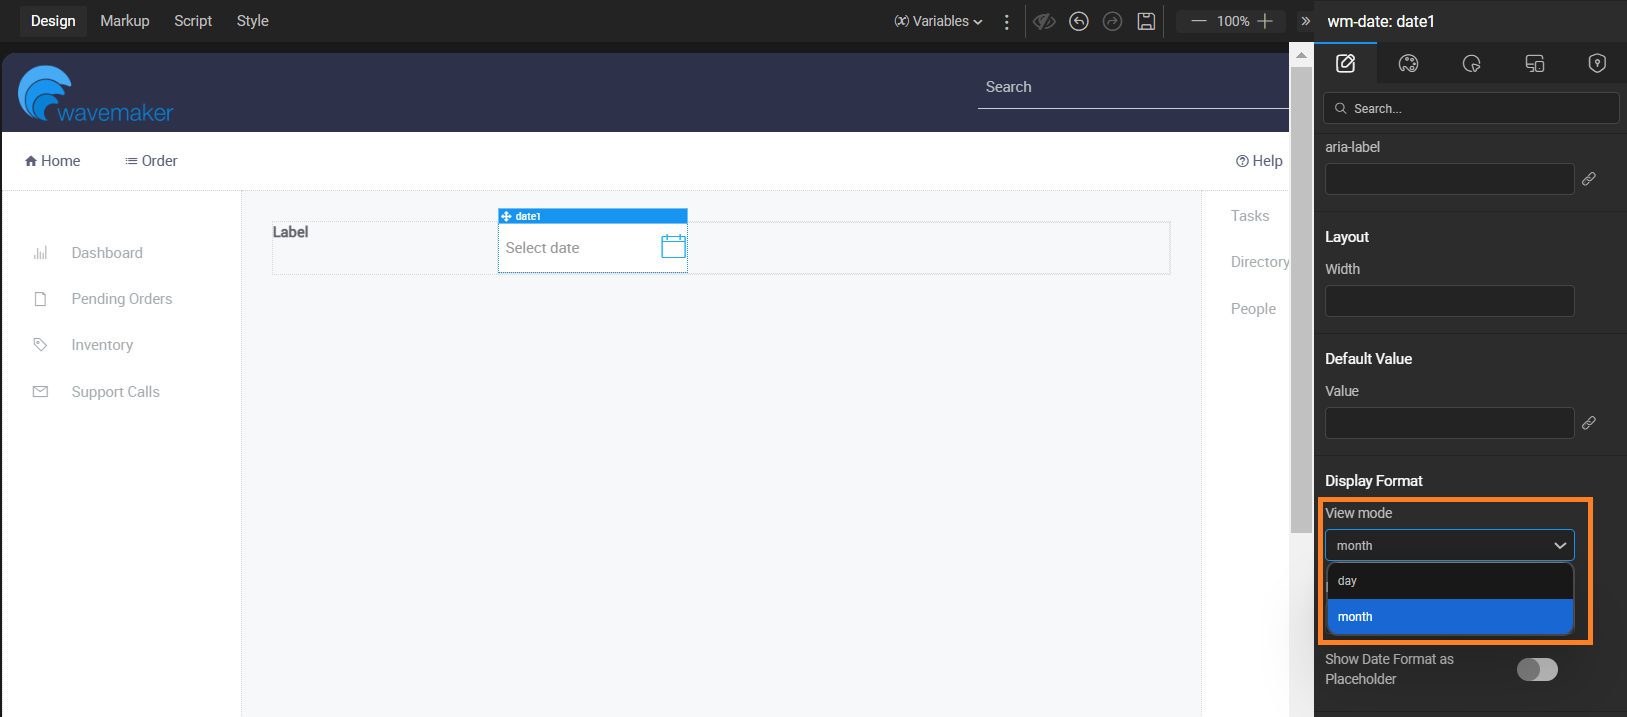1627x717 pixels.
Task: Open the Styles tab palette icon
Action: 1408,64
